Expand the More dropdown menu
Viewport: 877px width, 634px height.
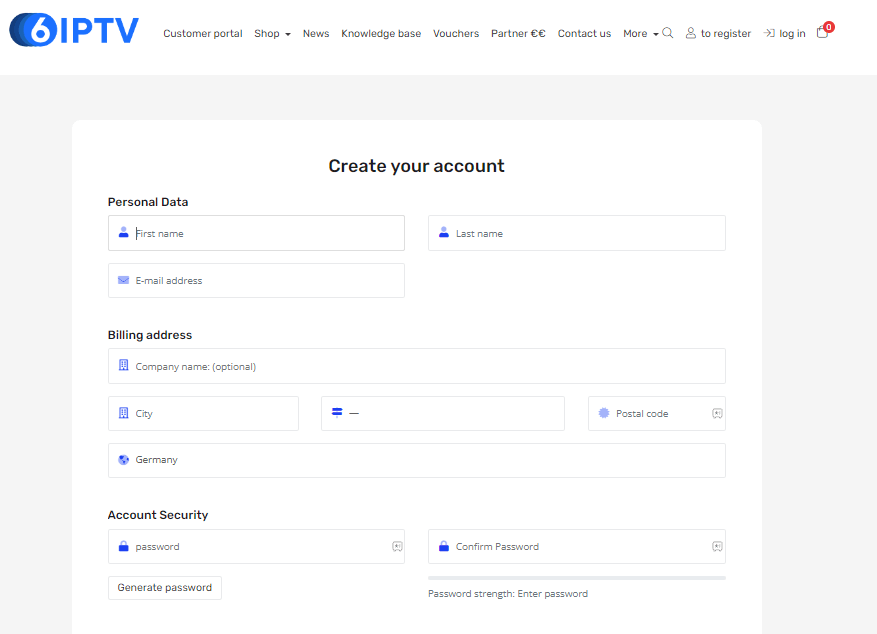640,34
